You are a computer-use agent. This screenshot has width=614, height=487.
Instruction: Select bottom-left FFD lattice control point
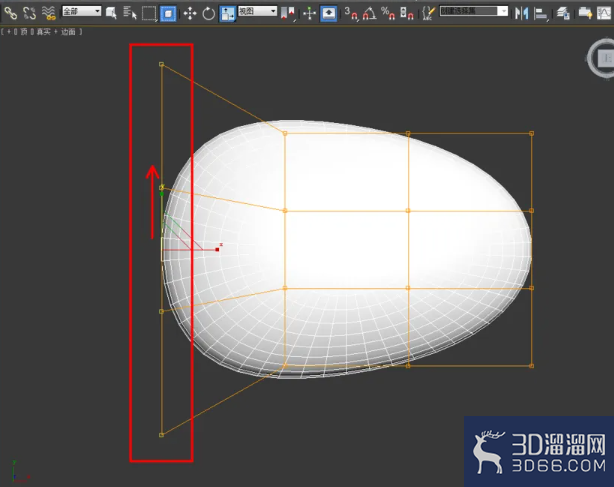tap(161, 435)
